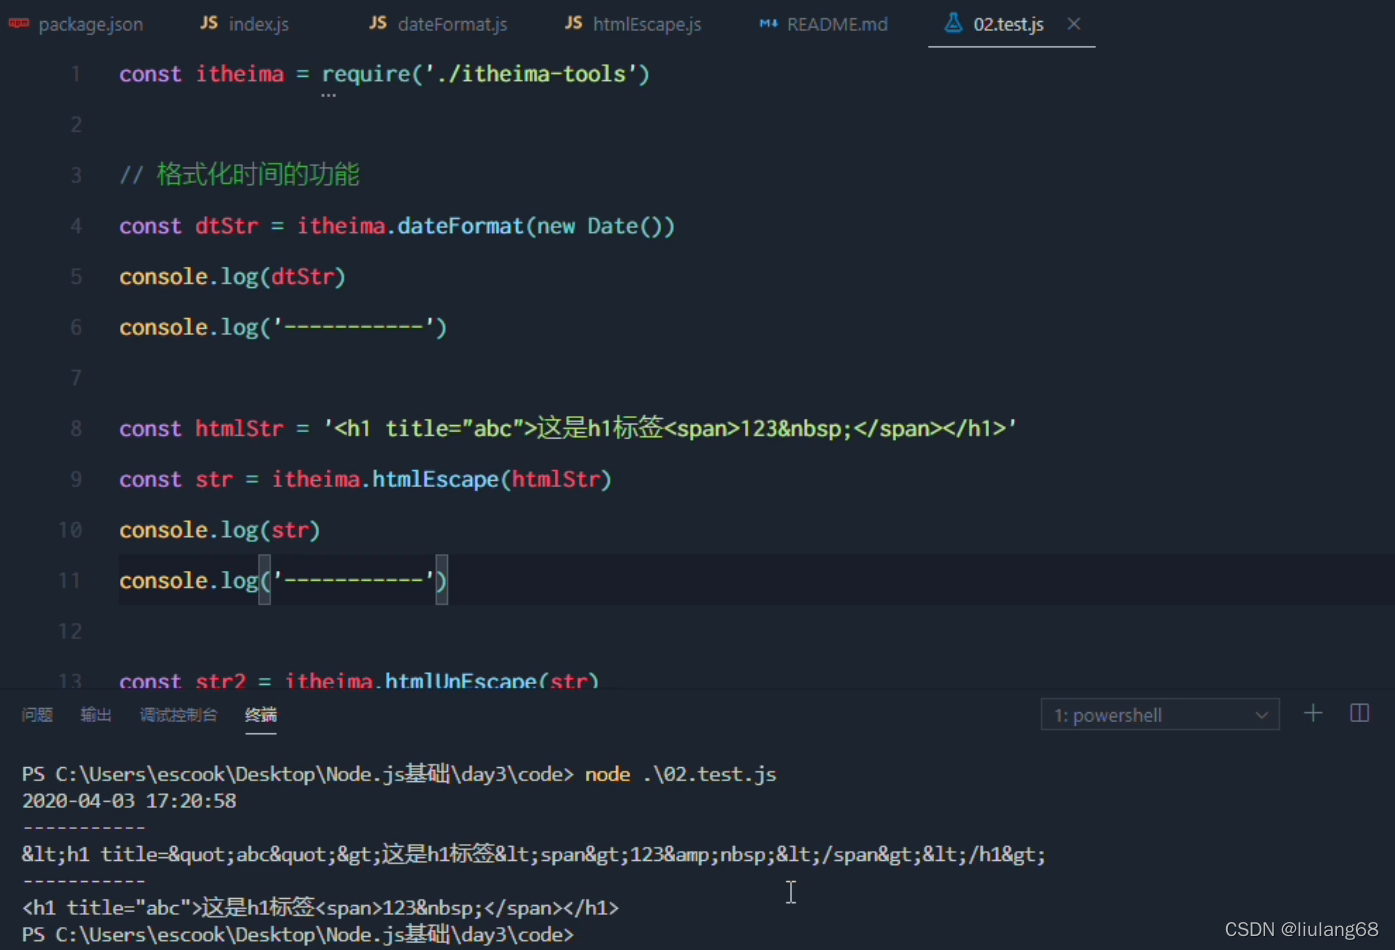This screenshot has height=950, width=1395.
Task: Click line number 1 in the gutter
Action: click(76, 74)
